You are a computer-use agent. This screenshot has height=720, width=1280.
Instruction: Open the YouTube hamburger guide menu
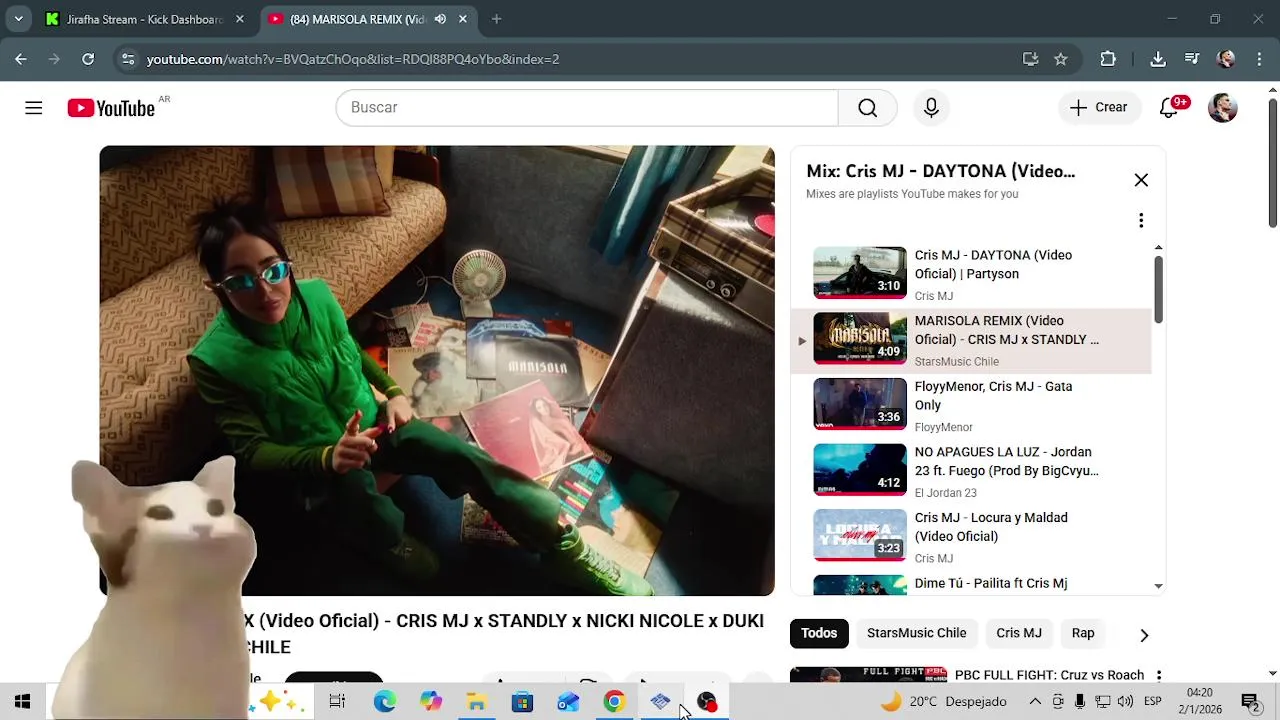tap(34, 108)
